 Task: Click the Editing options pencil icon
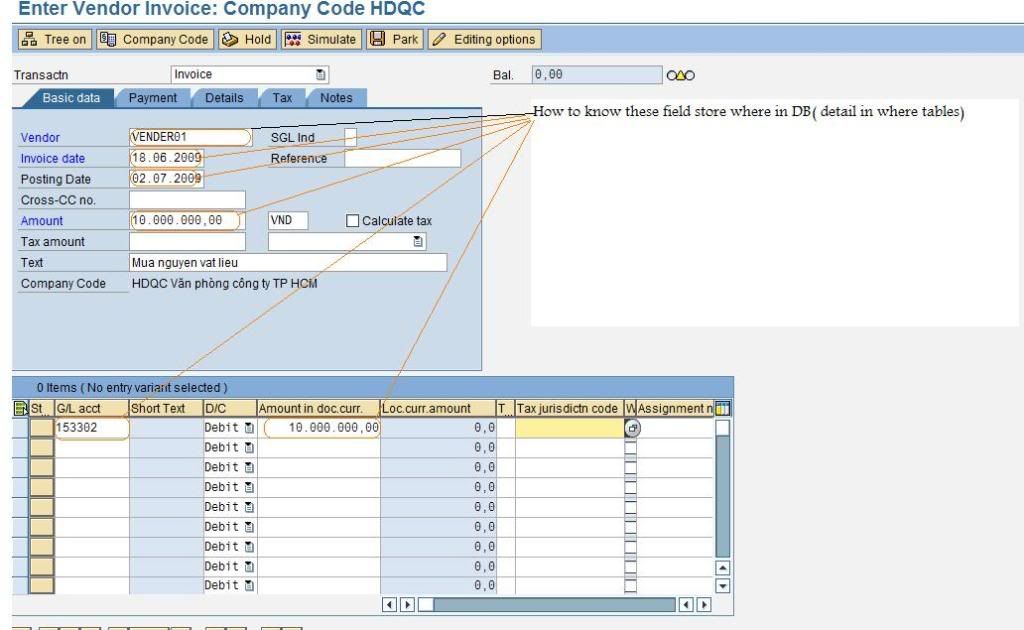(438, 40)
